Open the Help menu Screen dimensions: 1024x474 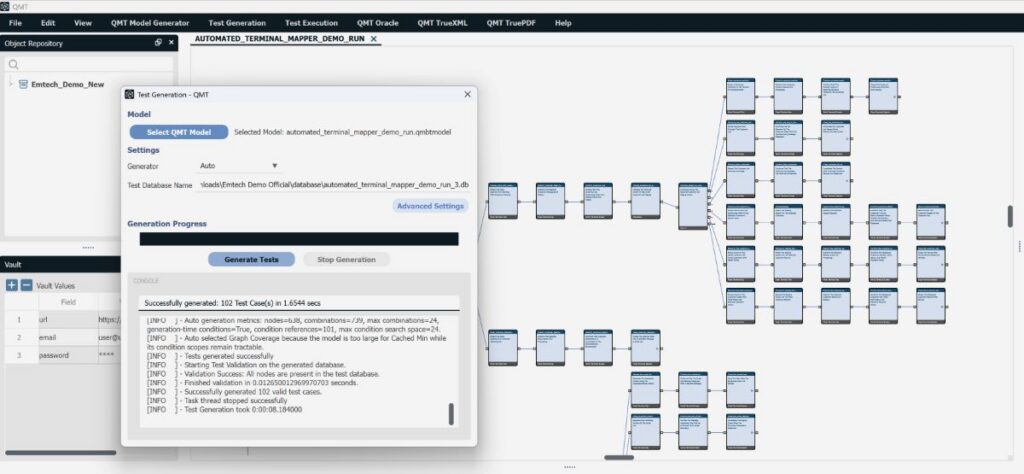[x=563, y=23]
